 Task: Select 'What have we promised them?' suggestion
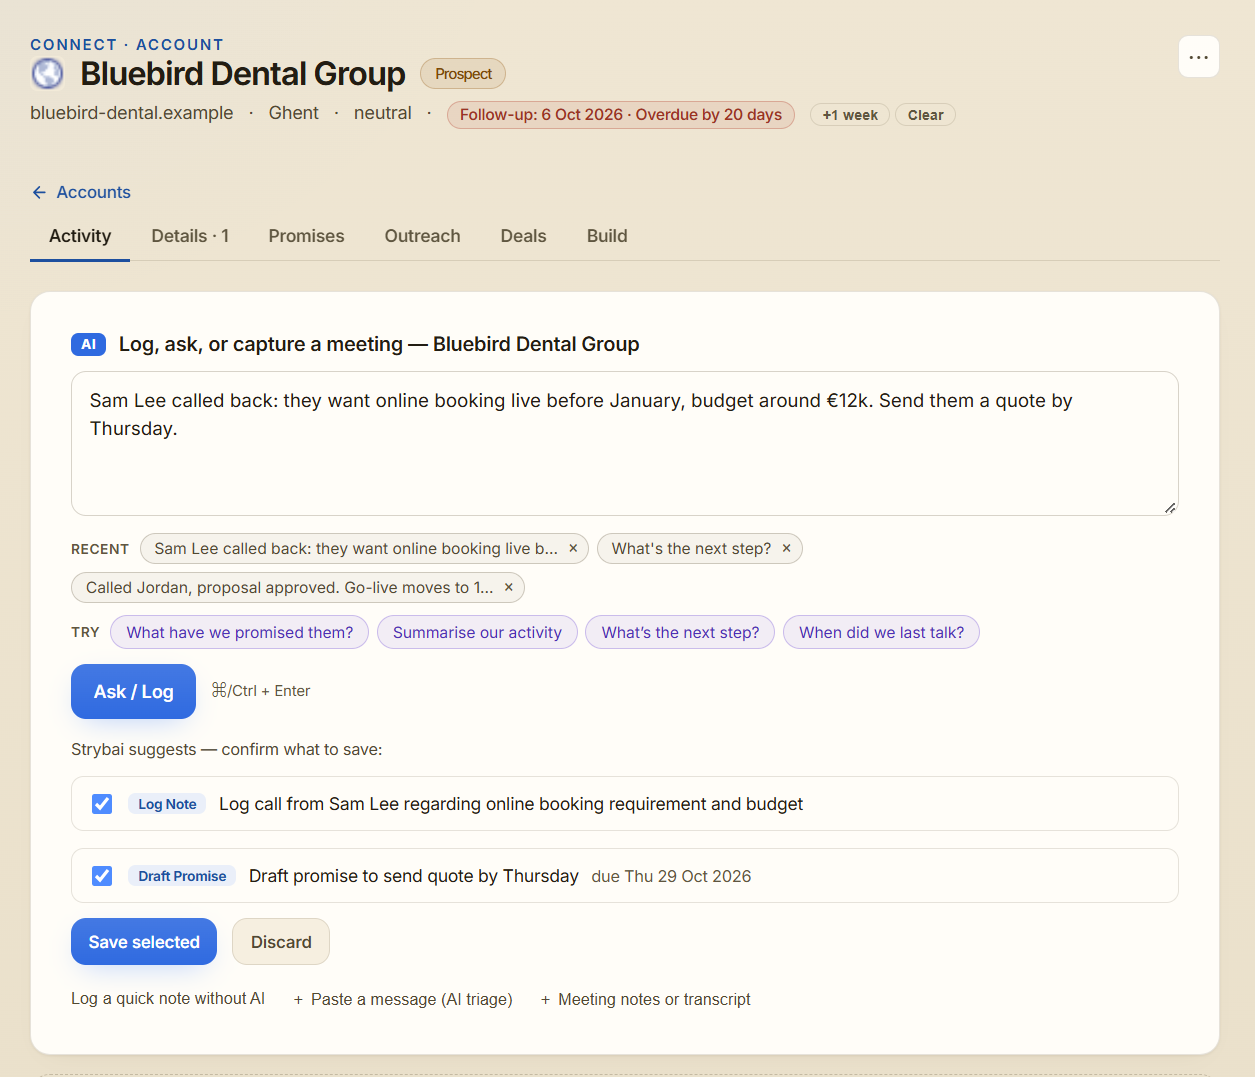coord(240,632)
